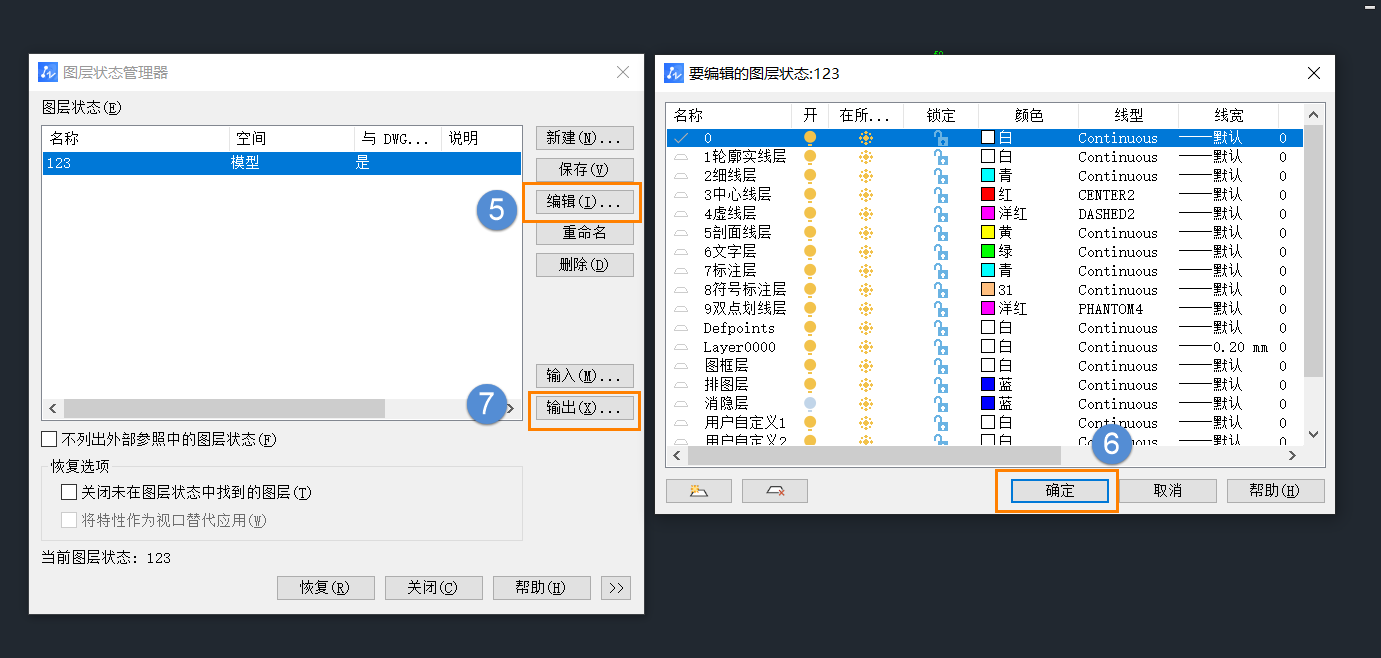Click 取消 in the edit layer state dialog
The height and width of the screenshot is (658, 1381).
click(x=1168, y=491)
